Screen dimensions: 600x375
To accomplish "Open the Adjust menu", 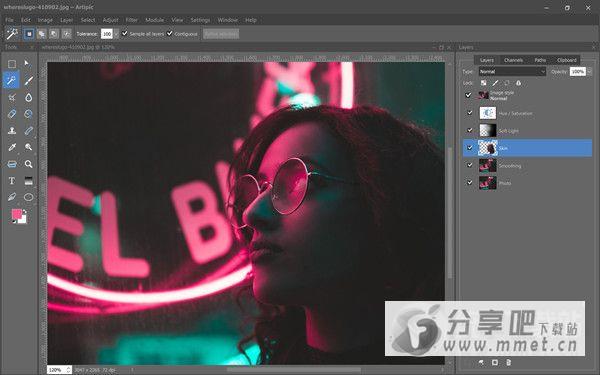I will 111,20.
